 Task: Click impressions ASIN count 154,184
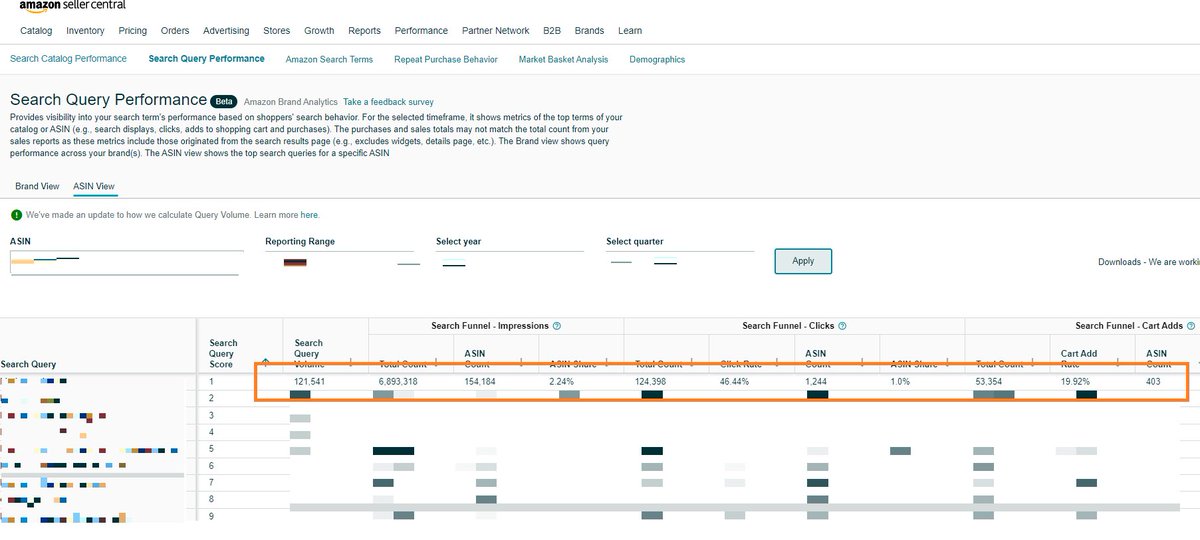[480, 382]
